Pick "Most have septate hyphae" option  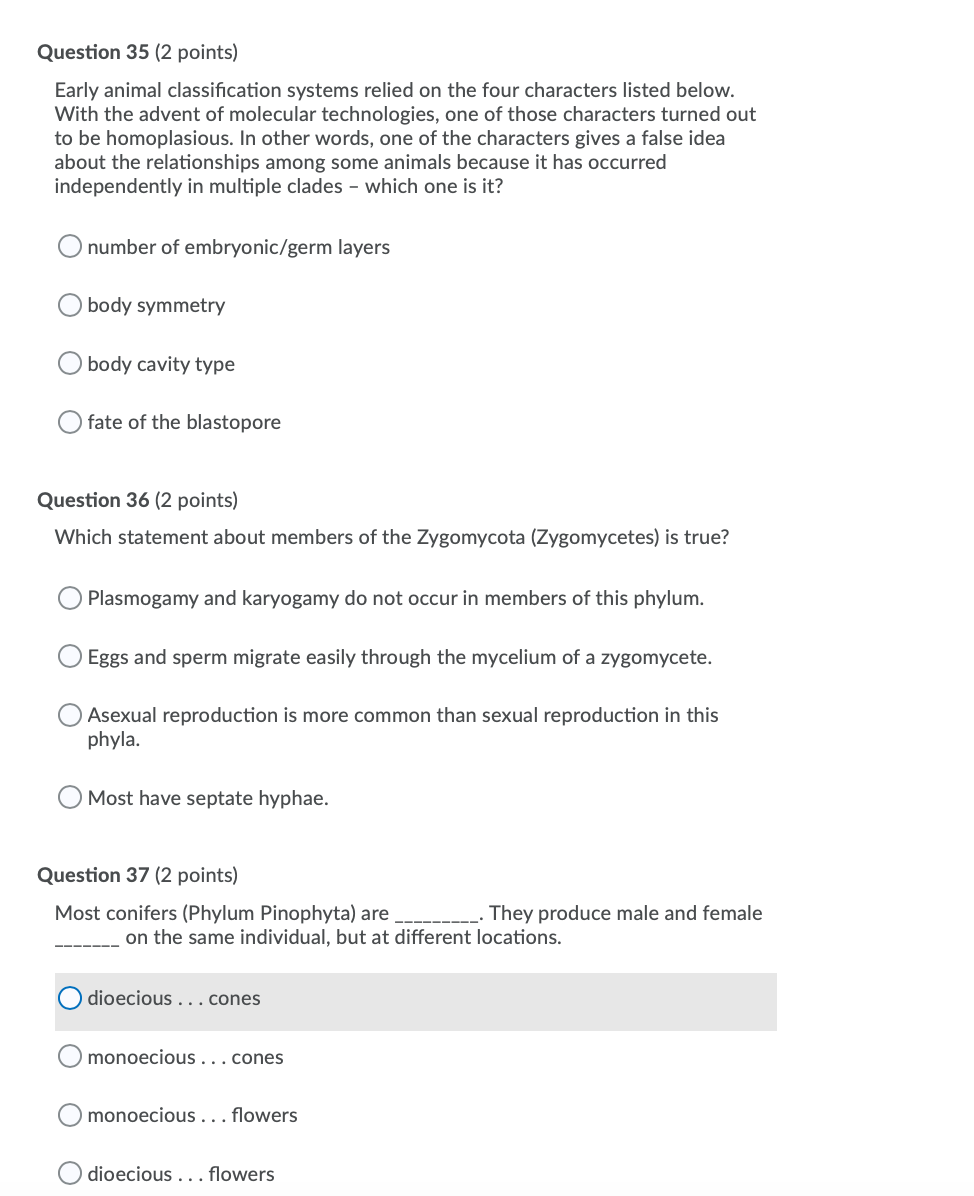70,796
